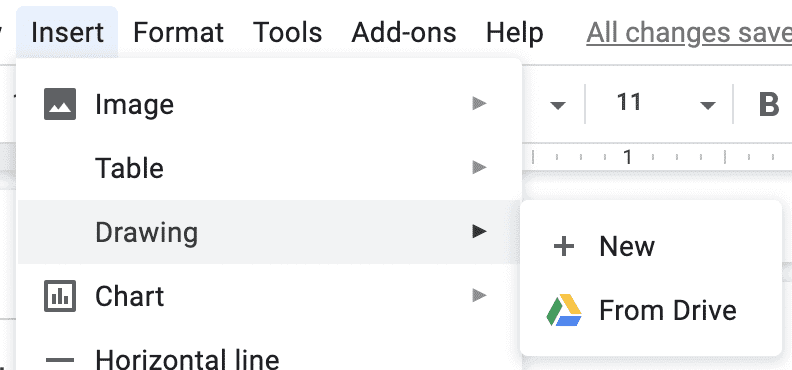Open the font dropdown arrow left of size
Screen dimensions: 792x370
pos(558,105)
